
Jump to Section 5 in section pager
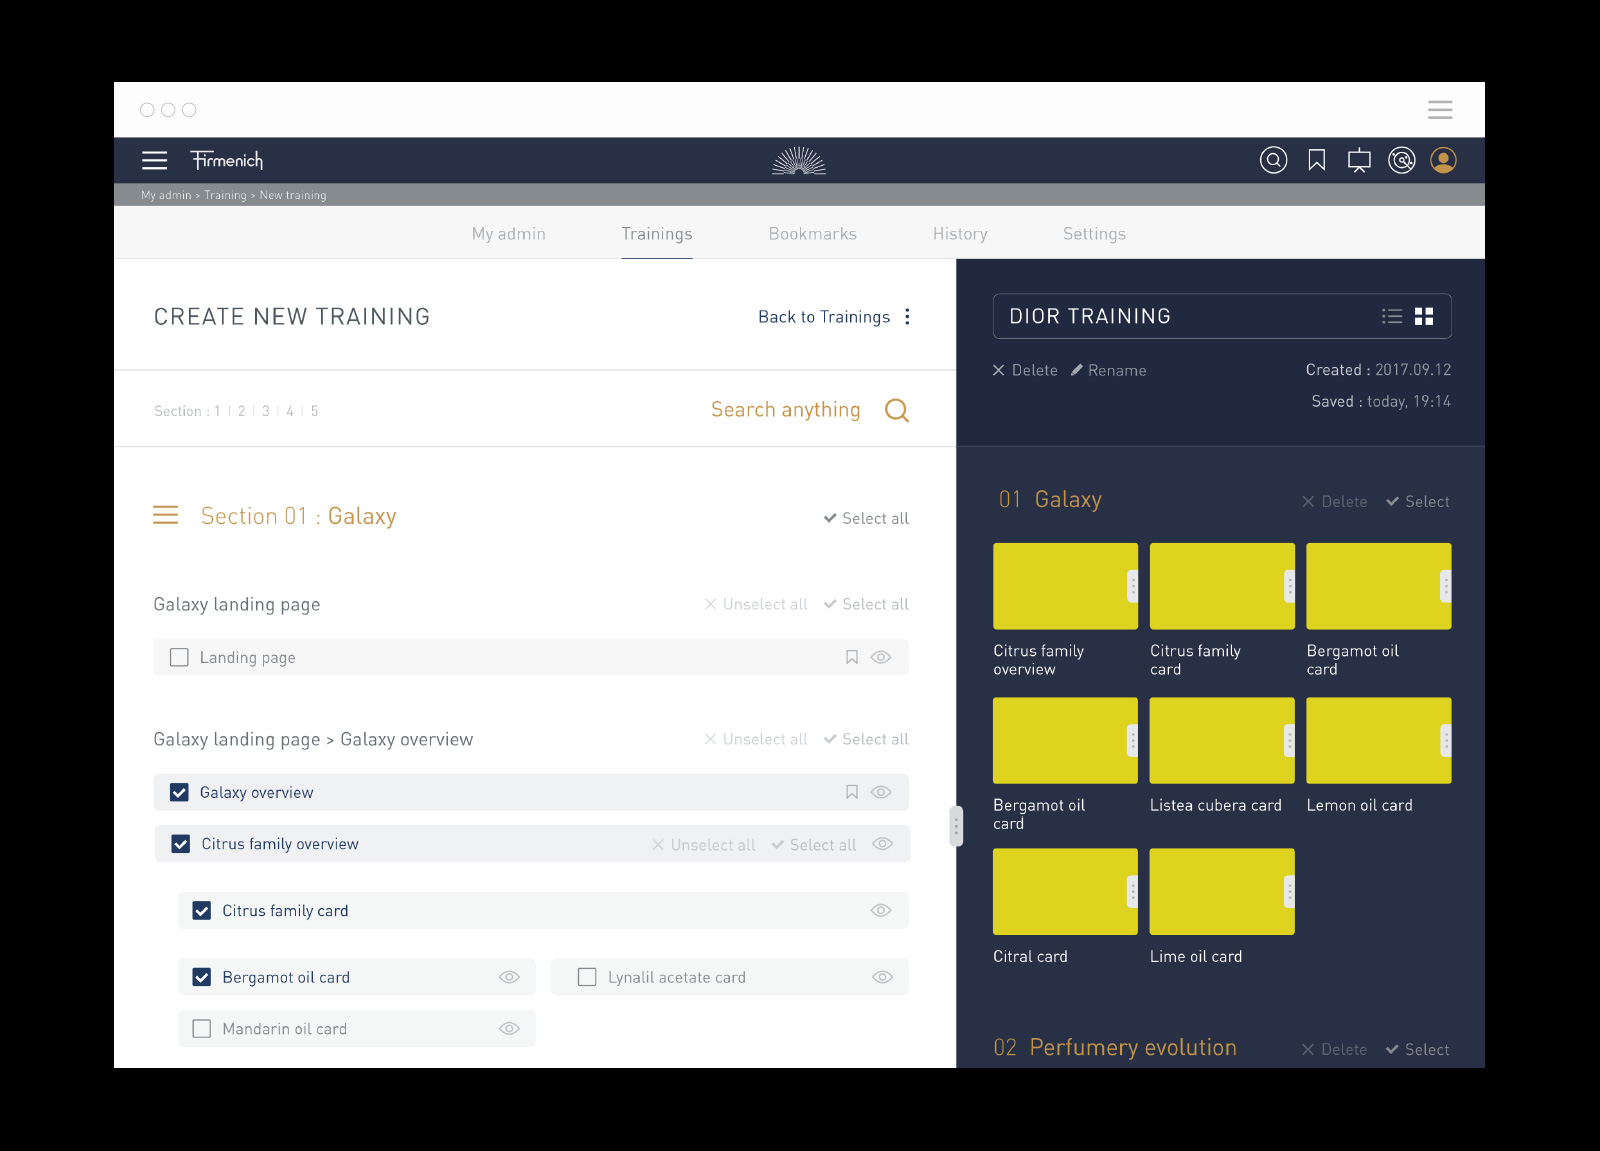tap(314, 411)
